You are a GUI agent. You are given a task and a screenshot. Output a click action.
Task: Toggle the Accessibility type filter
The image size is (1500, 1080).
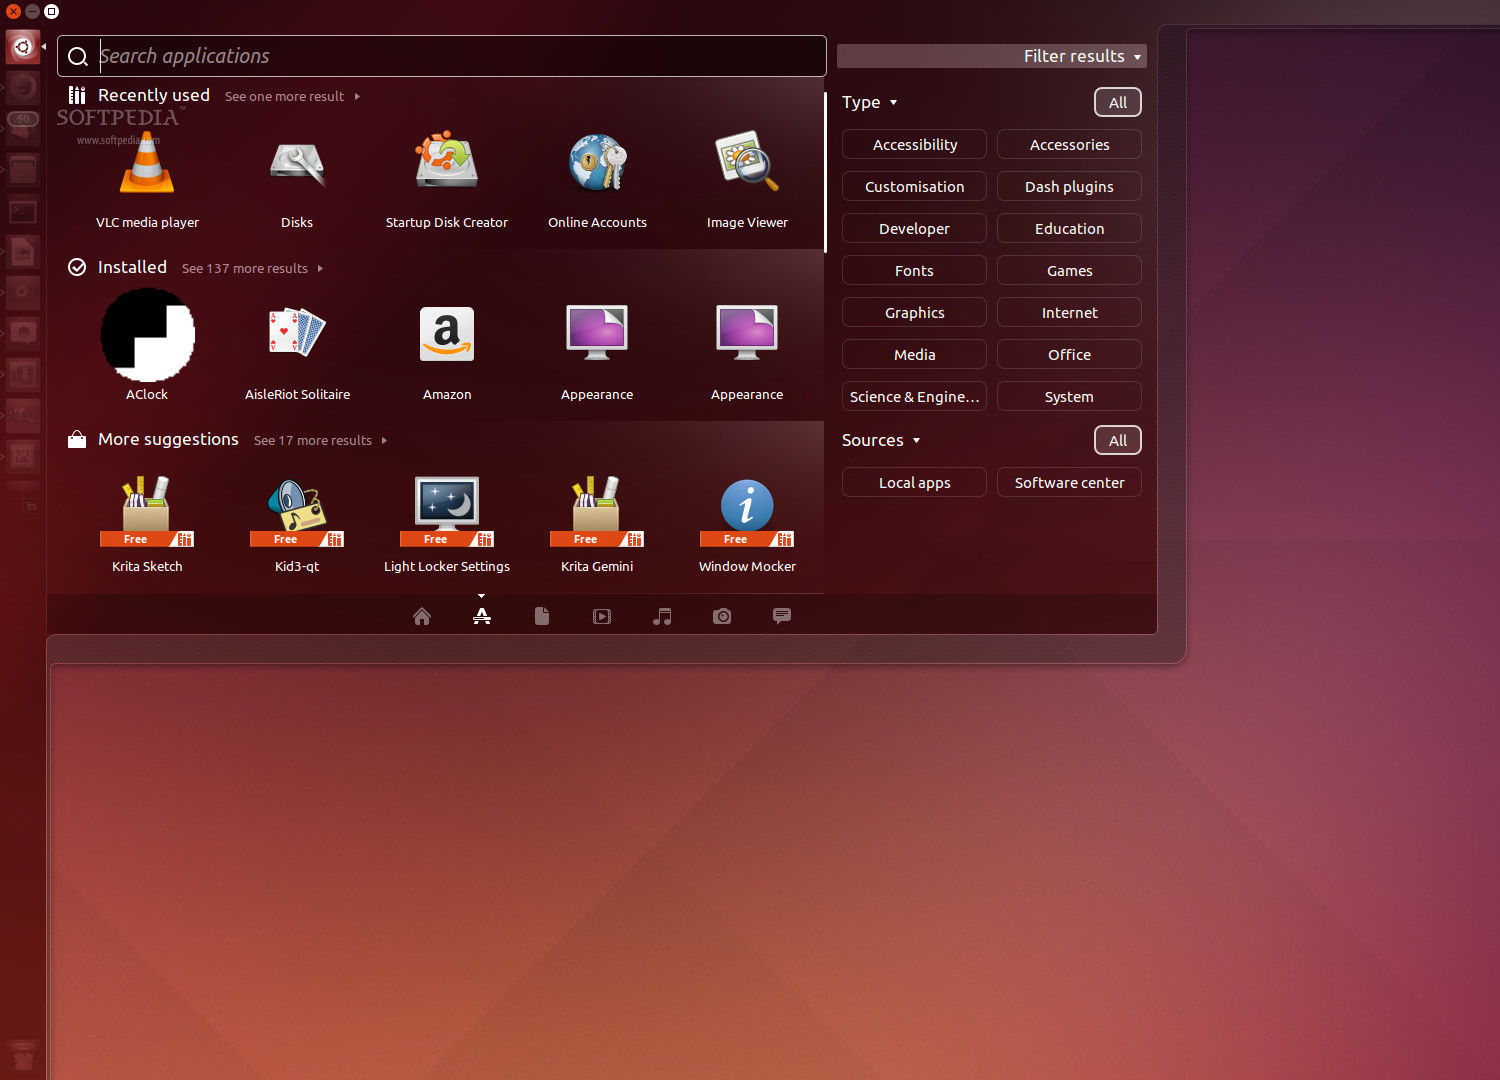(x=914, y=144)
